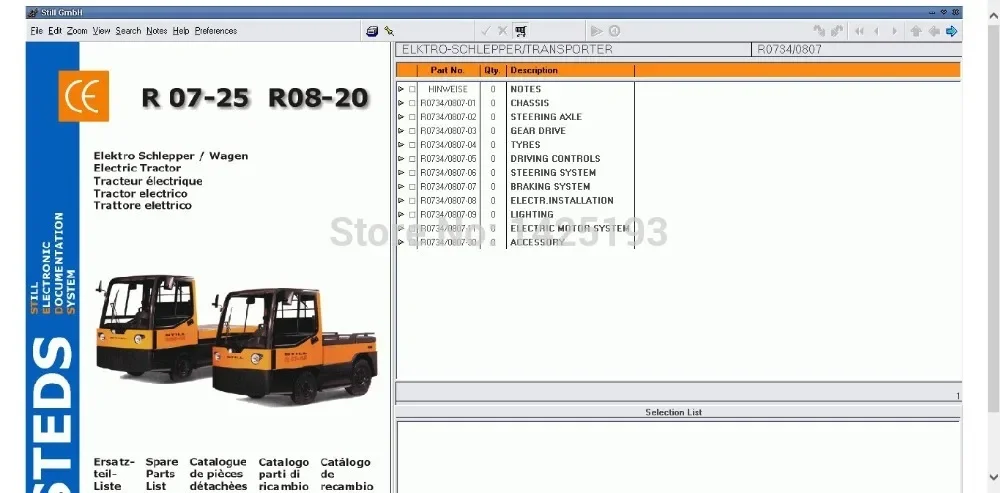Click the second grayed link-chain toolbar icon
1000x493 pixels.
click(837, 31)
